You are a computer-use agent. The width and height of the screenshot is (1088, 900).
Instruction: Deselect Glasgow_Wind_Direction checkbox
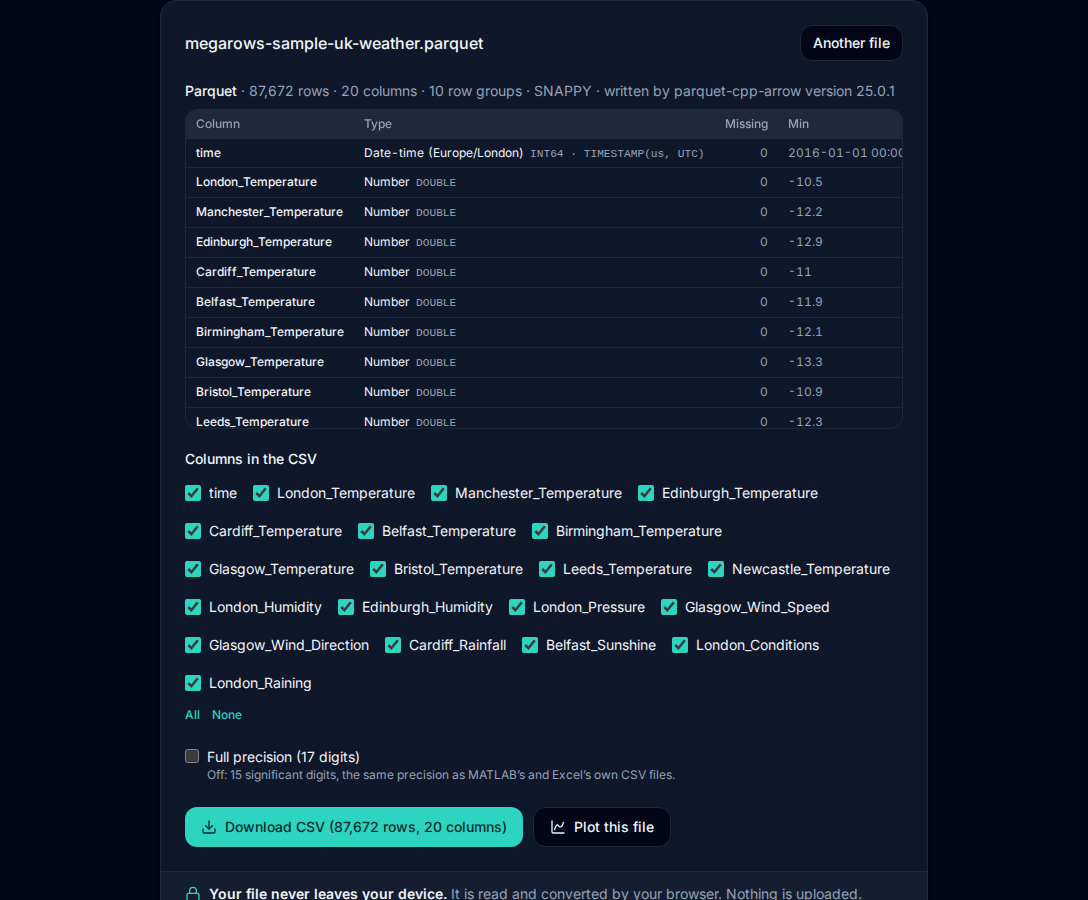(193, 645)
